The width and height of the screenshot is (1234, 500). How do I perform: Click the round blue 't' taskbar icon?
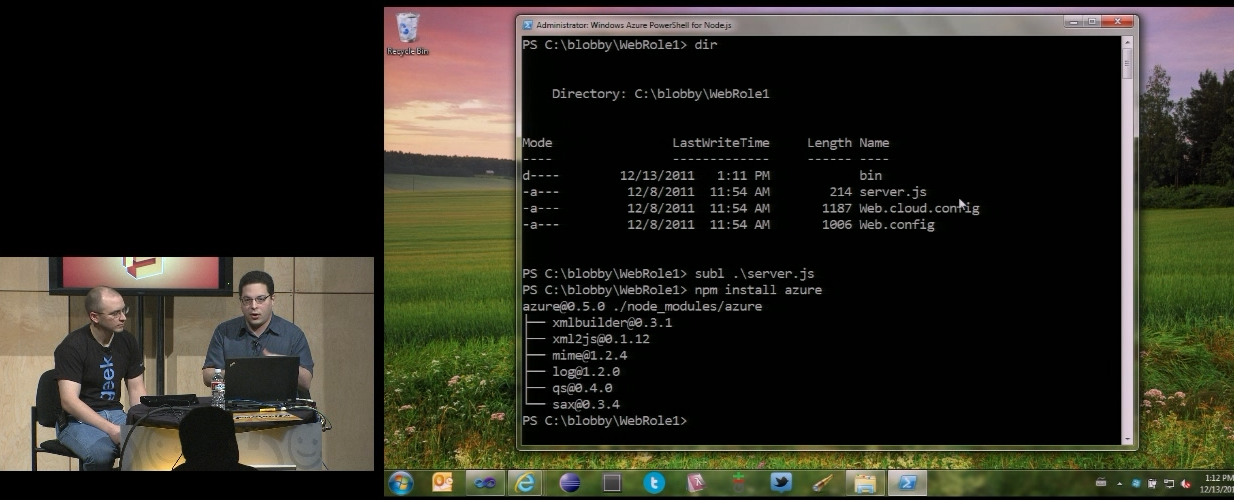[654, 483]
